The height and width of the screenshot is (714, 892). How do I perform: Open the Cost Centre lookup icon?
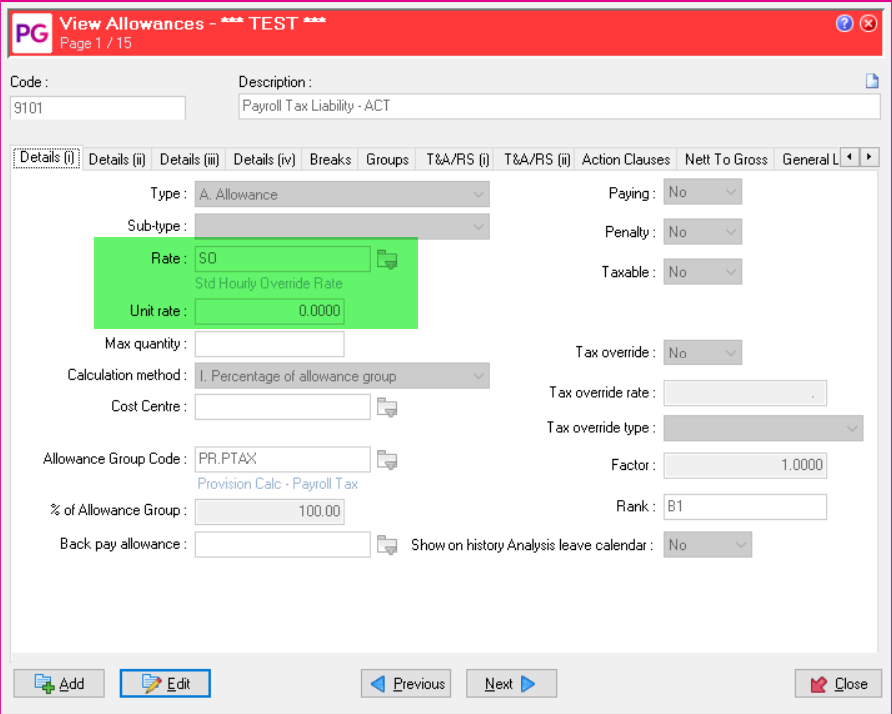(387, 407)
